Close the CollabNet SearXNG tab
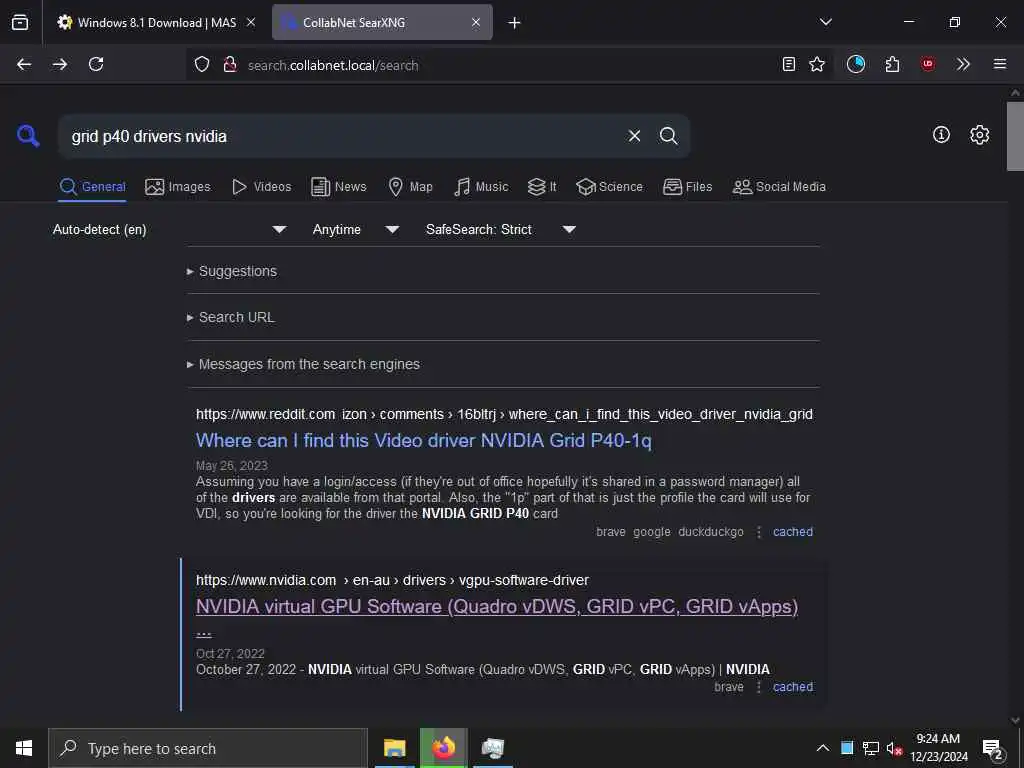The image size is (1024, 768). [476, 22]
